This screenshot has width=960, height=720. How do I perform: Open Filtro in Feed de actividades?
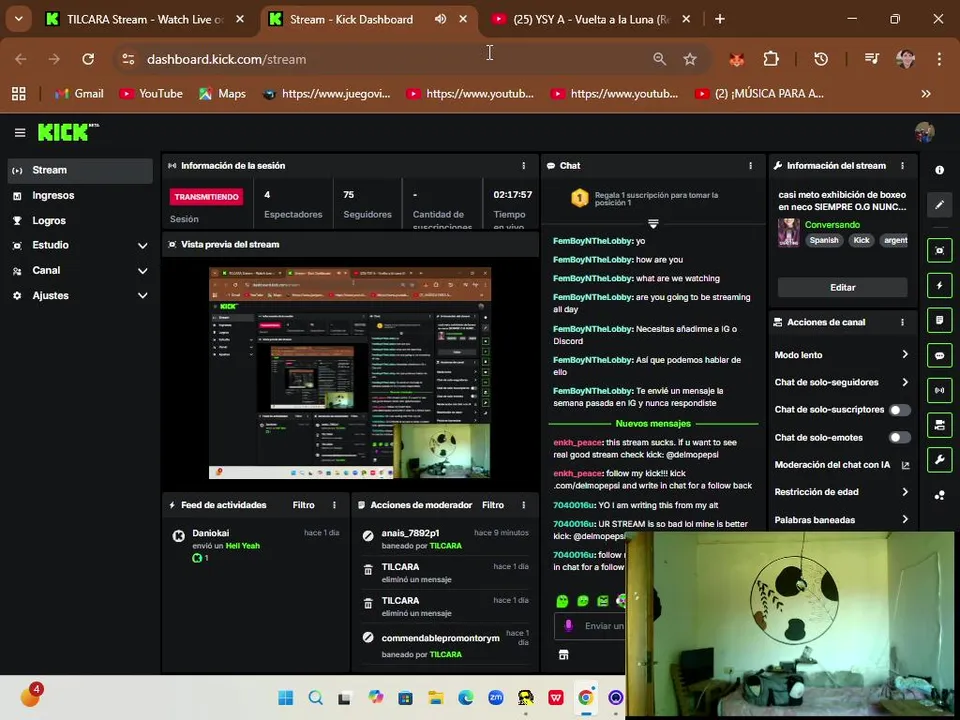tap(304, 505)
